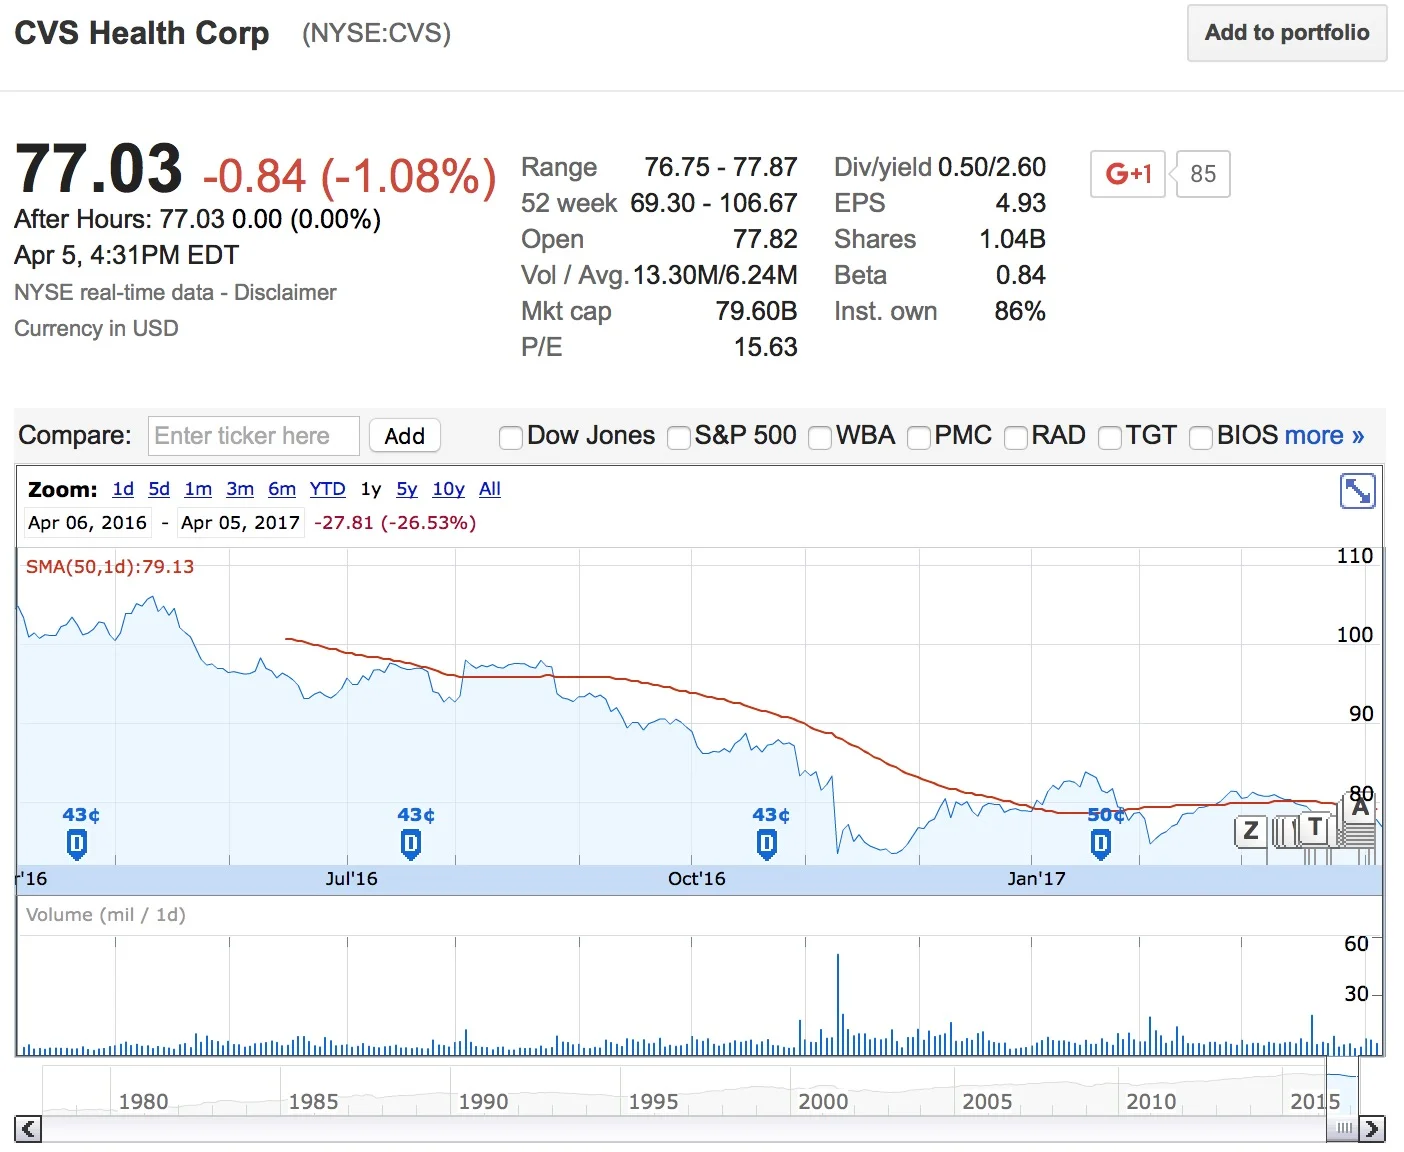This screenshot has height=1152, width=1404.
Task: Tick the RAD comparison checkbox
Action: 1016,437
